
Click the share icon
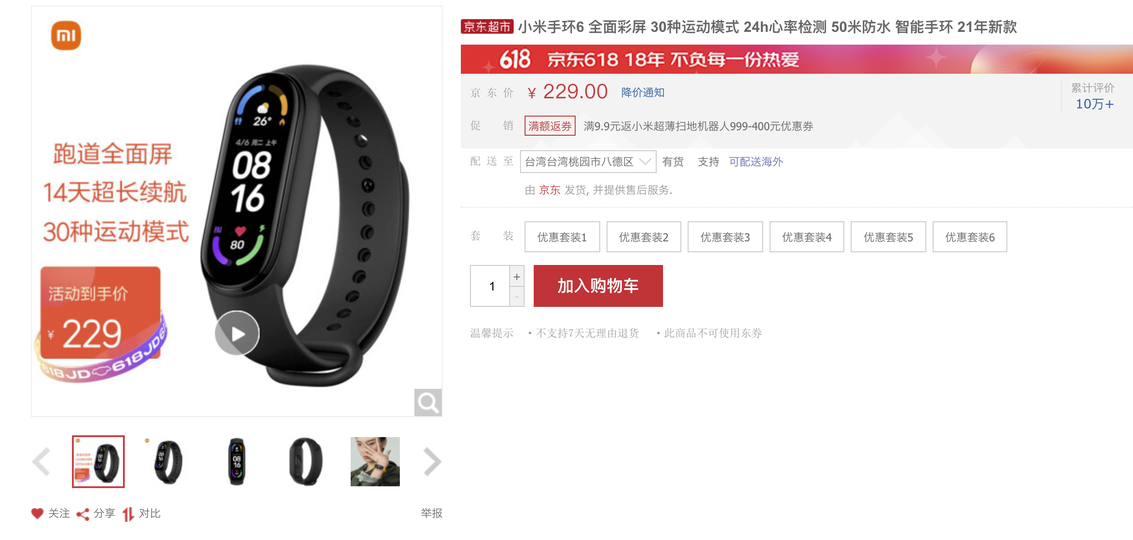[82, 514]
